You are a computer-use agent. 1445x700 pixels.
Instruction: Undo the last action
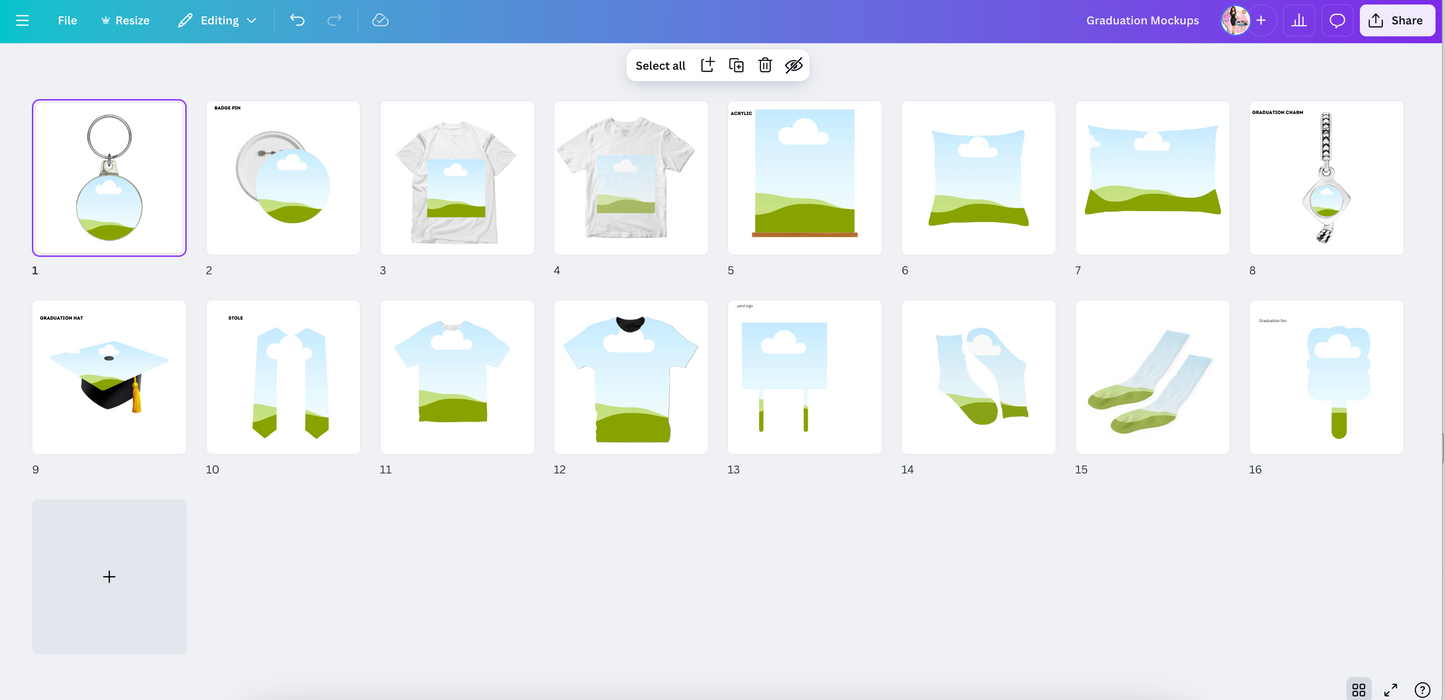[x=297, y=20]
